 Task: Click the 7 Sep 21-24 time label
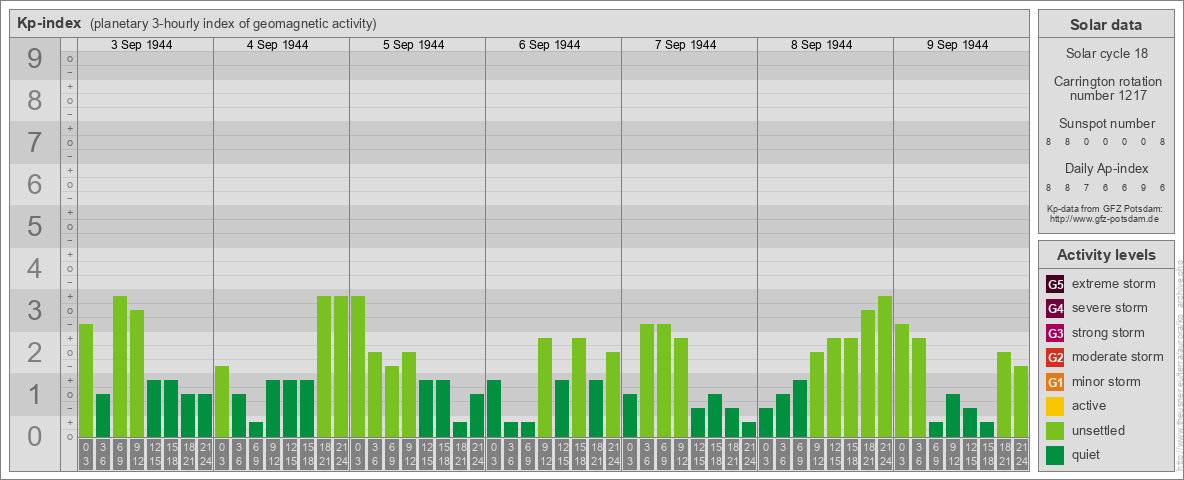(748, 454)
